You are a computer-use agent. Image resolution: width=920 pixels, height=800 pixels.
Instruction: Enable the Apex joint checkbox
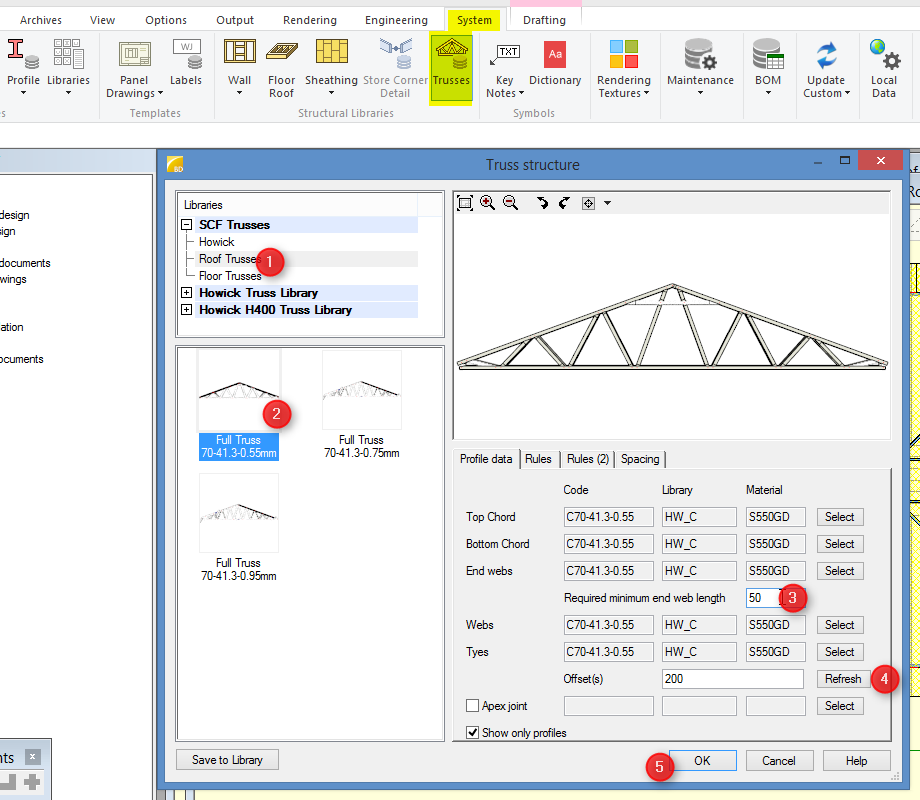pos(473,706)
